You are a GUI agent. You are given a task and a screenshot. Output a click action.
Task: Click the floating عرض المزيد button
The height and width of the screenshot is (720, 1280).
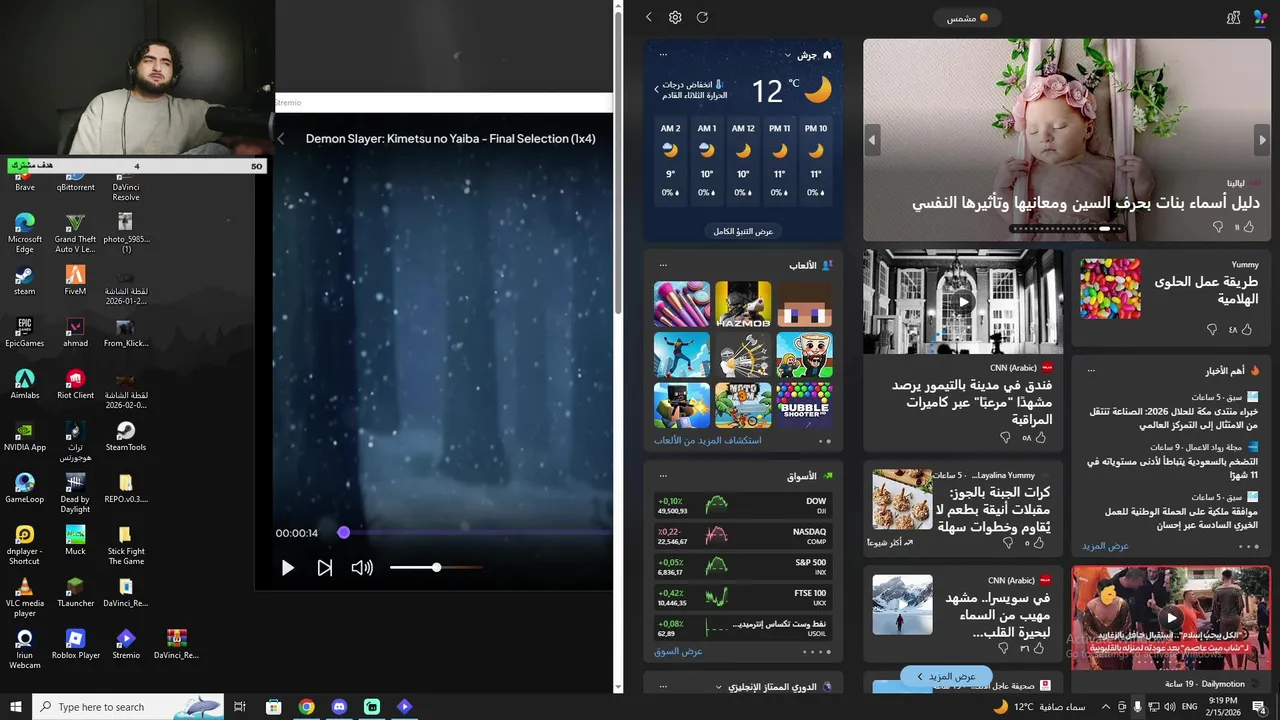946,677
